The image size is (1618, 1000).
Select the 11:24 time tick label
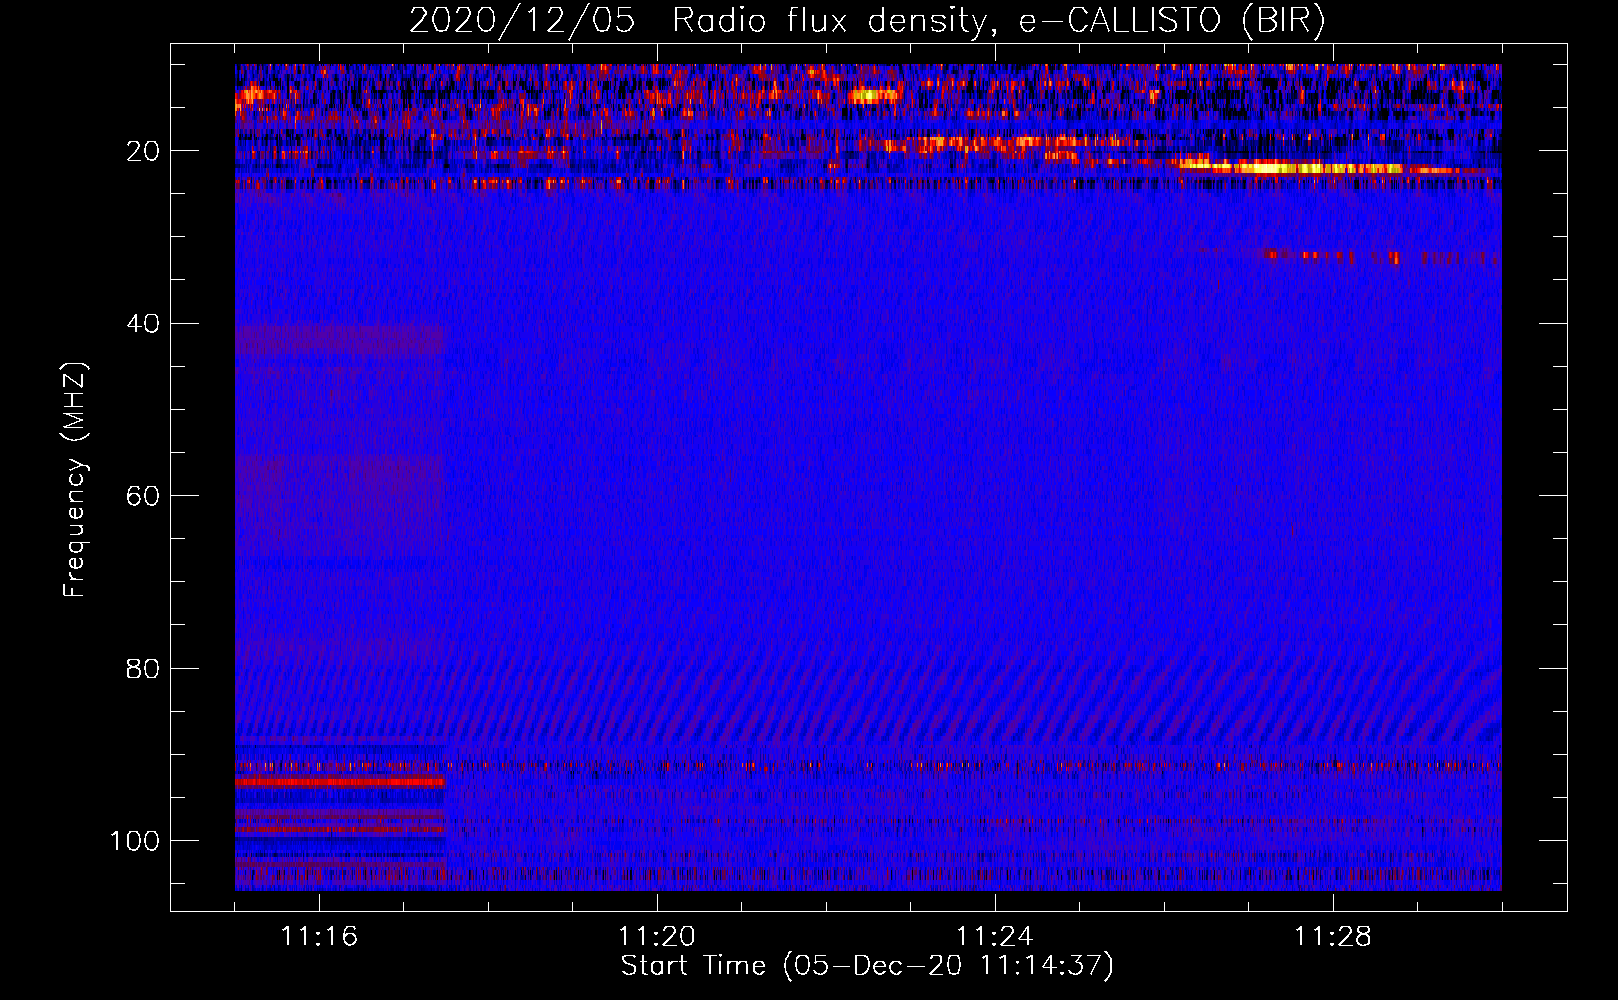point(995,936)
